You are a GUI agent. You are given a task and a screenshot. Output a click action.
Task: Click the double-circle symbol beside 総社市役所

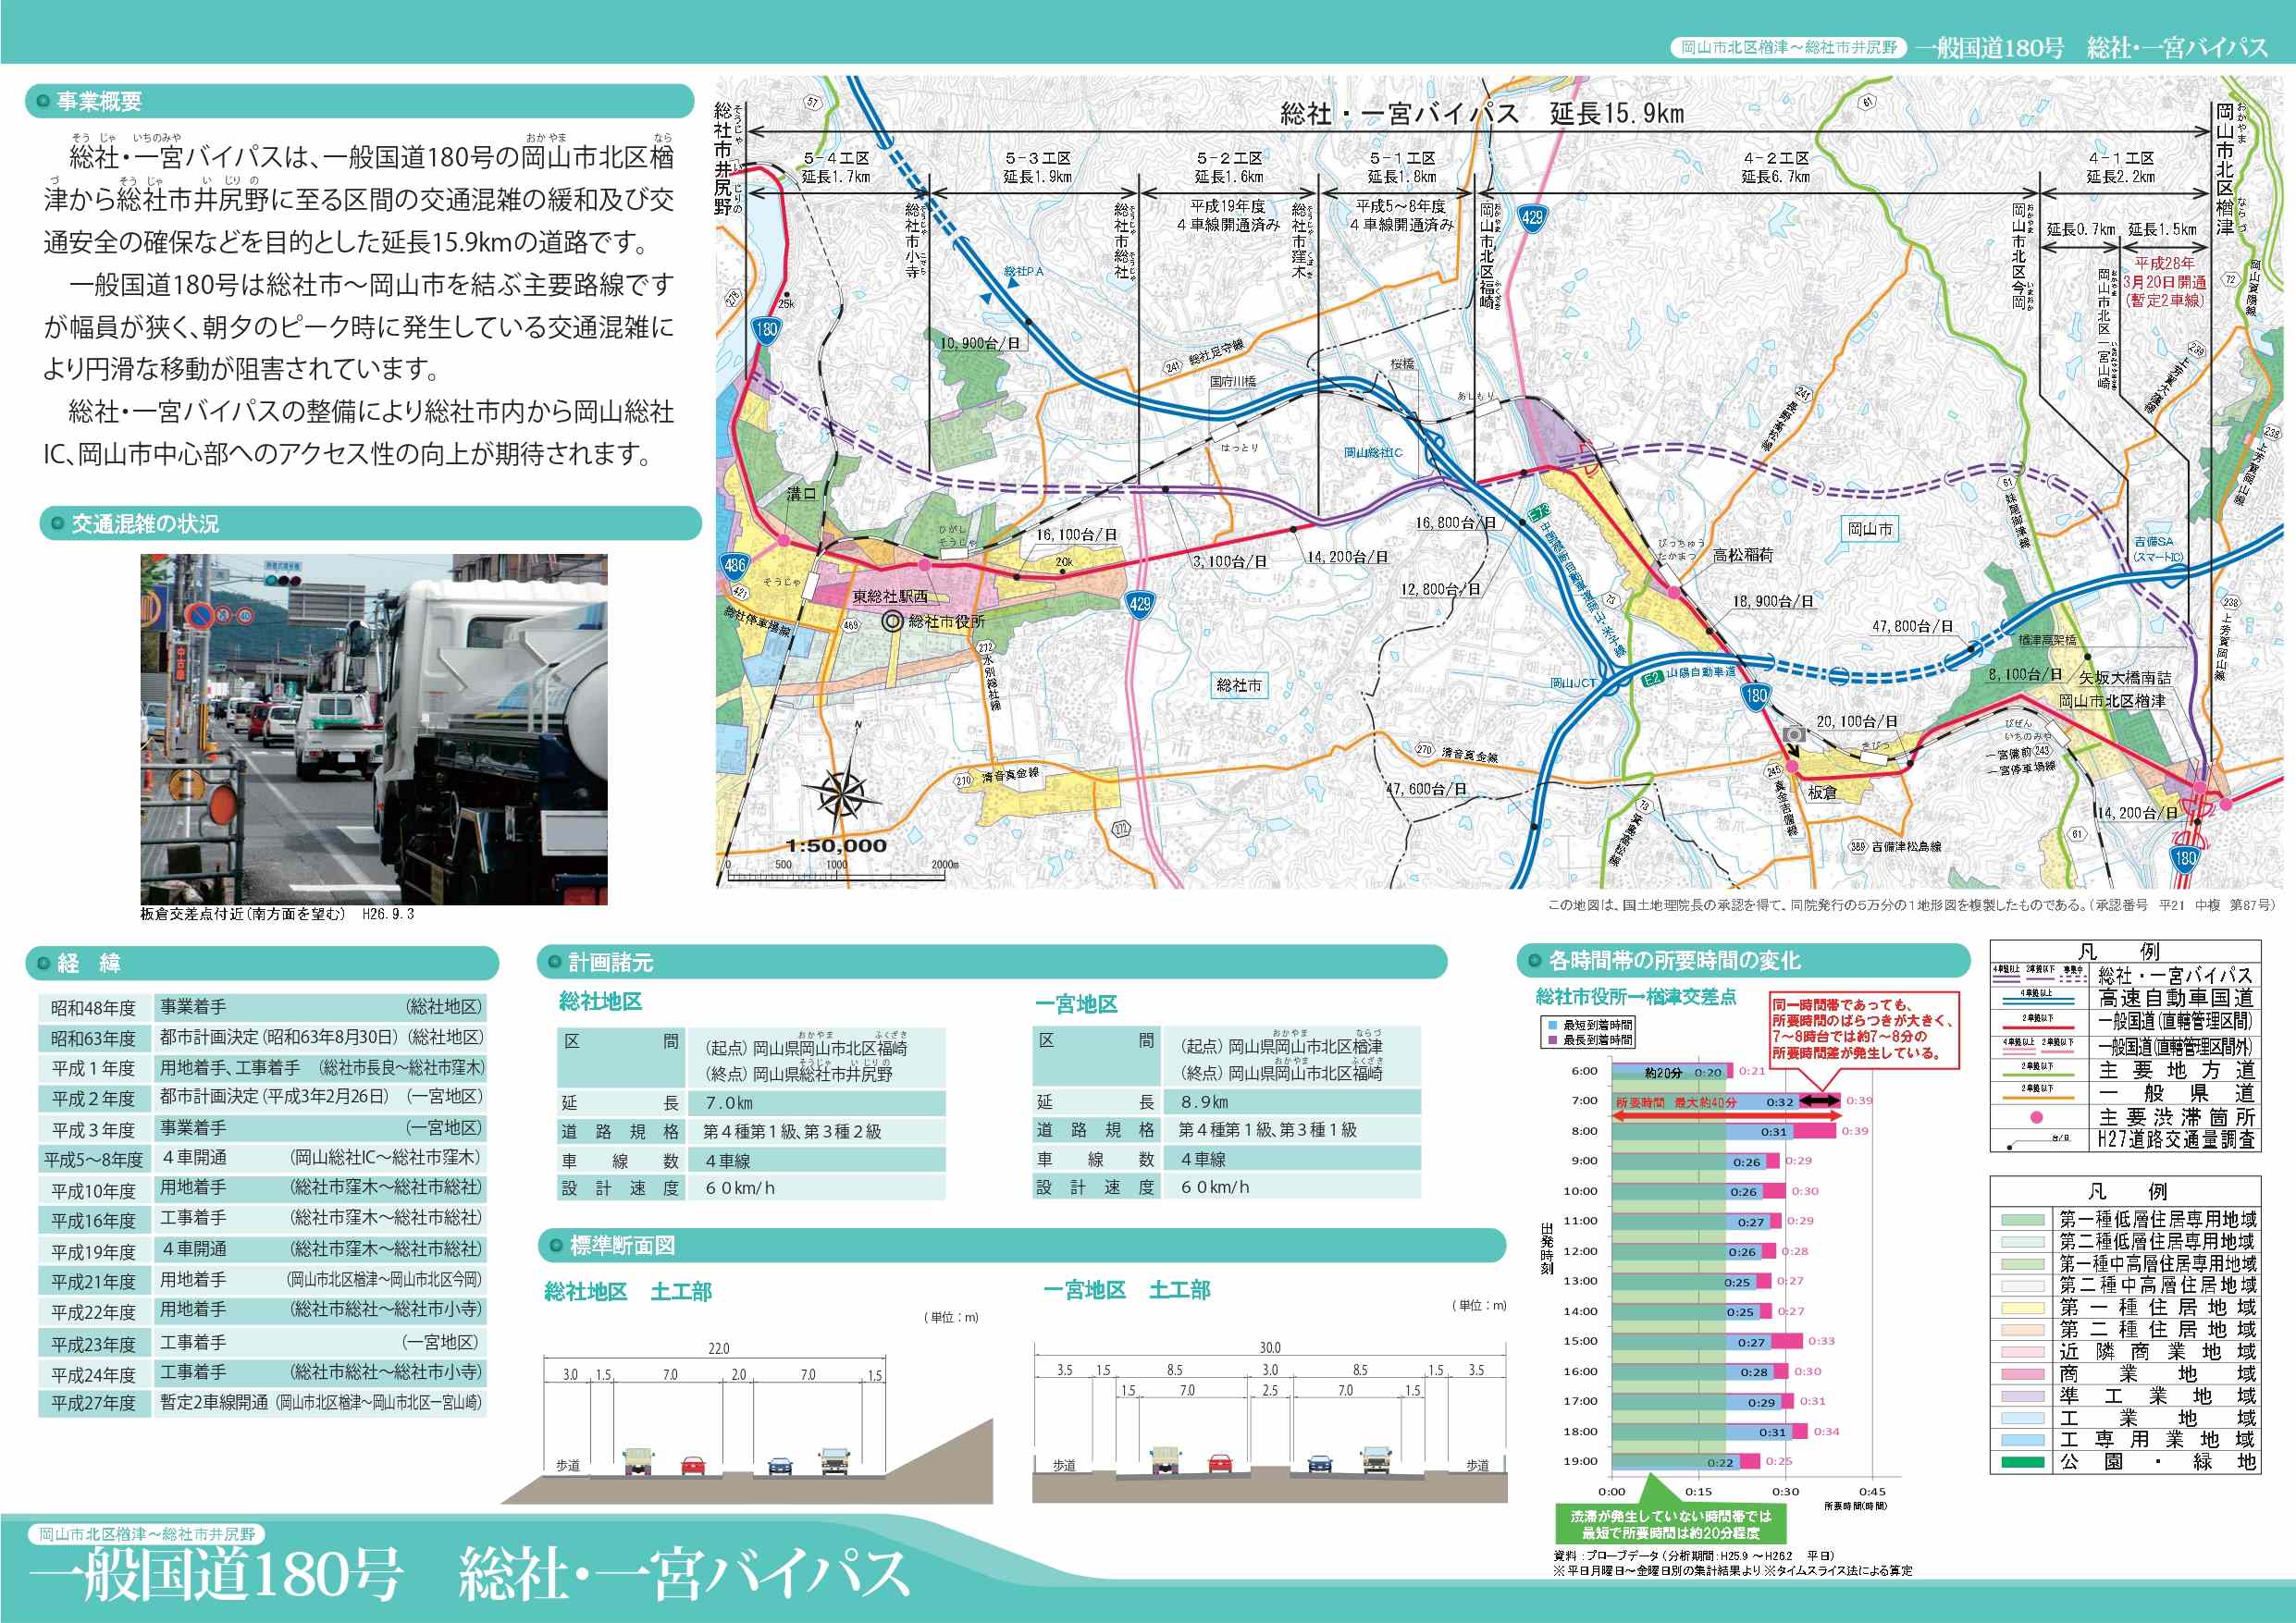pyautogui.click(x=892, y=621)
